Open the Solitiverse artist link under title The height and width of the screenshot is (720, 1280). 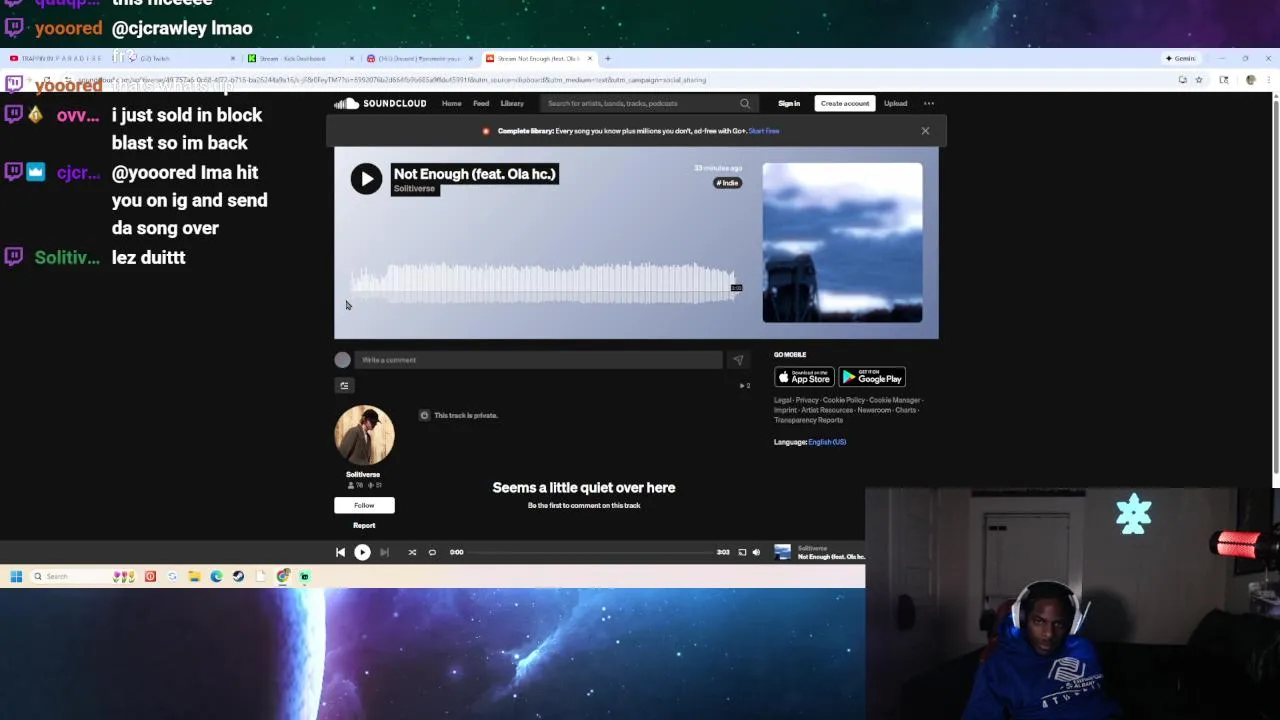tap(414, 189)
